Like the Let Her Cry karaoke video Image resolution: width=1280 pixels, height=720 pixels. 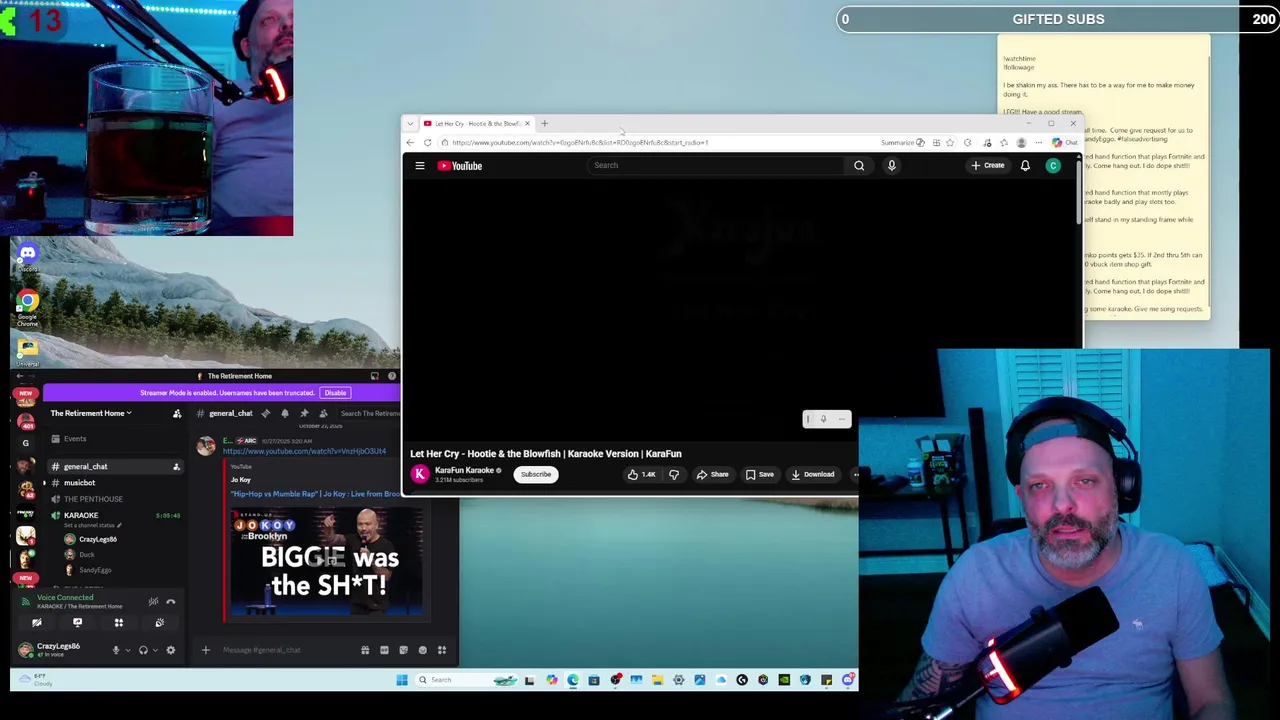pos(641,475)
